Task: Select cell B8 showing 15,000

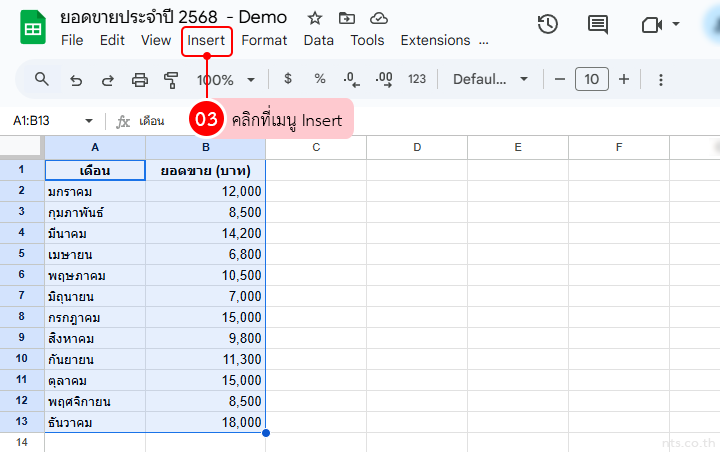Action: coord(205,316)
